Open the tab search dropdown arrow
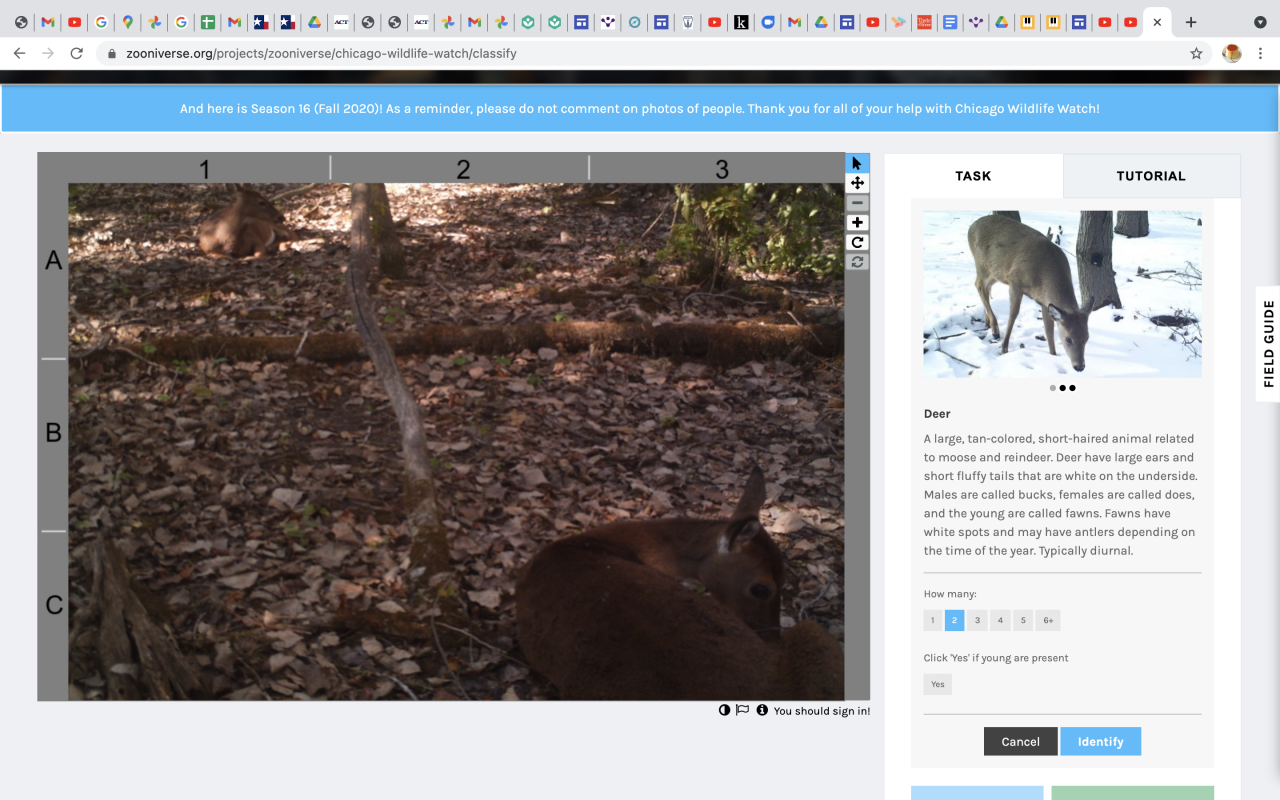The width and height of the screenshot is (1280, 800). (1260, 22)
